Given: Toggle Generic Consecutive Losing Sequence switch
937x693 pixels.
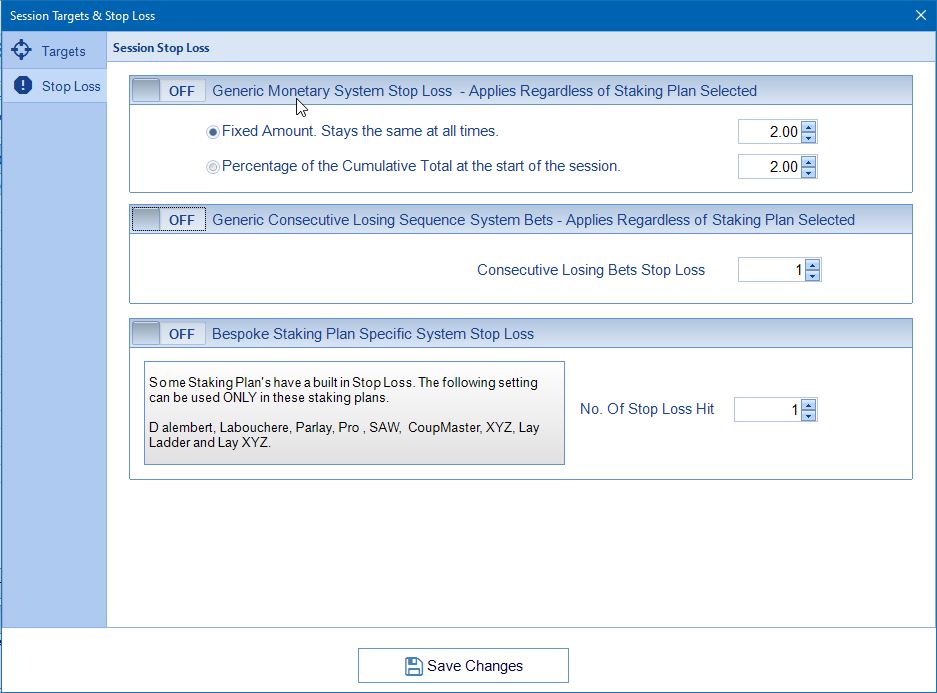Looking at the screenshot, I should coord(169,220).
